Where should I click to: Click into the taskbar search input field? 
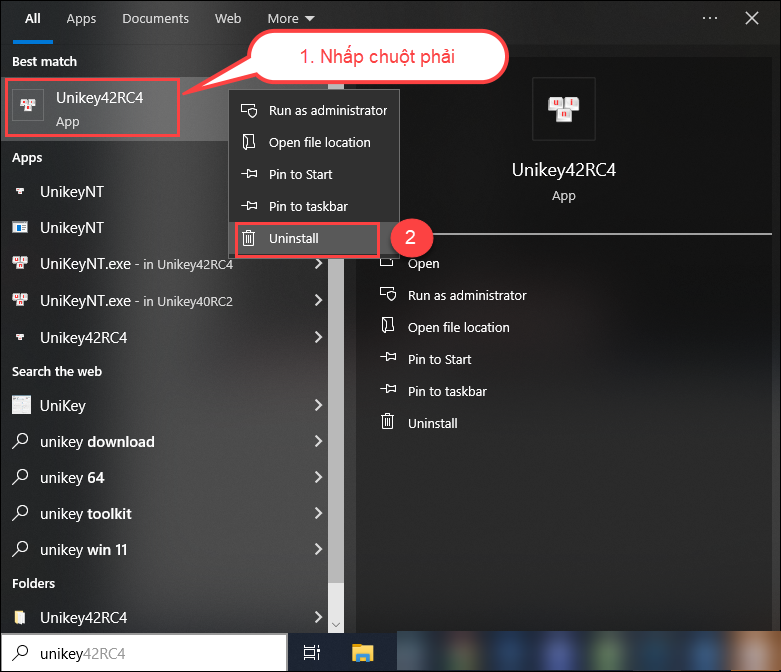tap(144, 653)
